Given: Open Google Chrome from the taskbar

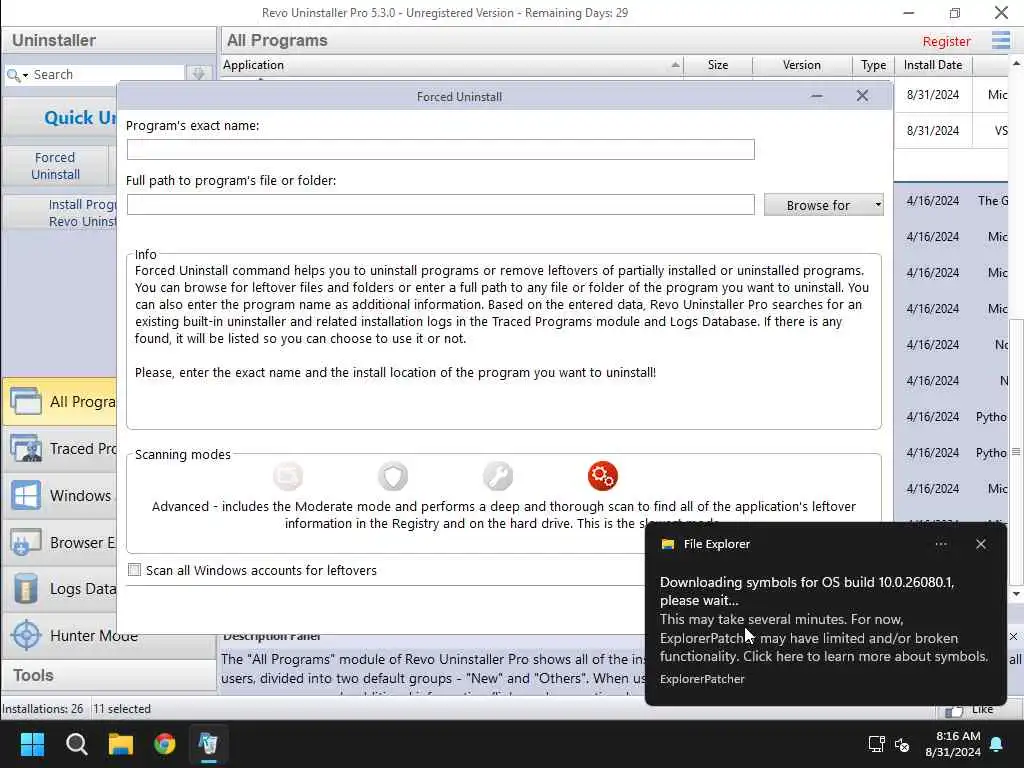Looking at the screenshot, I should pos(165,744).
